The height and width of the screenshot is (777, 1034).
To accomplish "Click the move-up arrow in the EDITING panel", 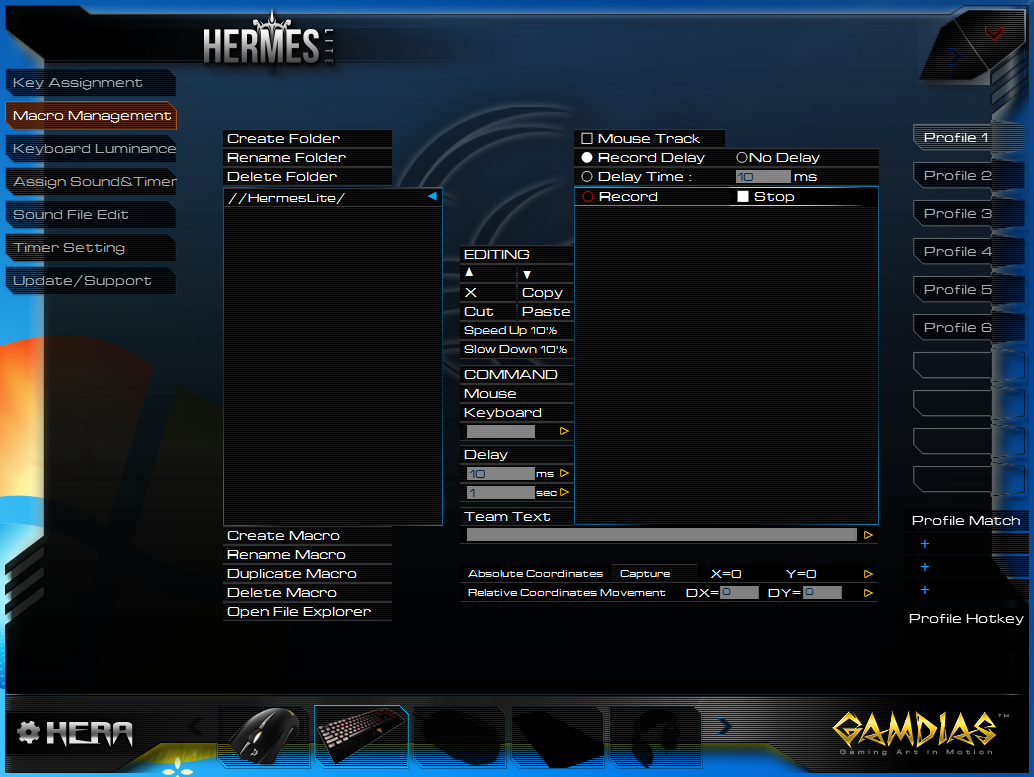I will pyautogui.click(x=469, y=272).
